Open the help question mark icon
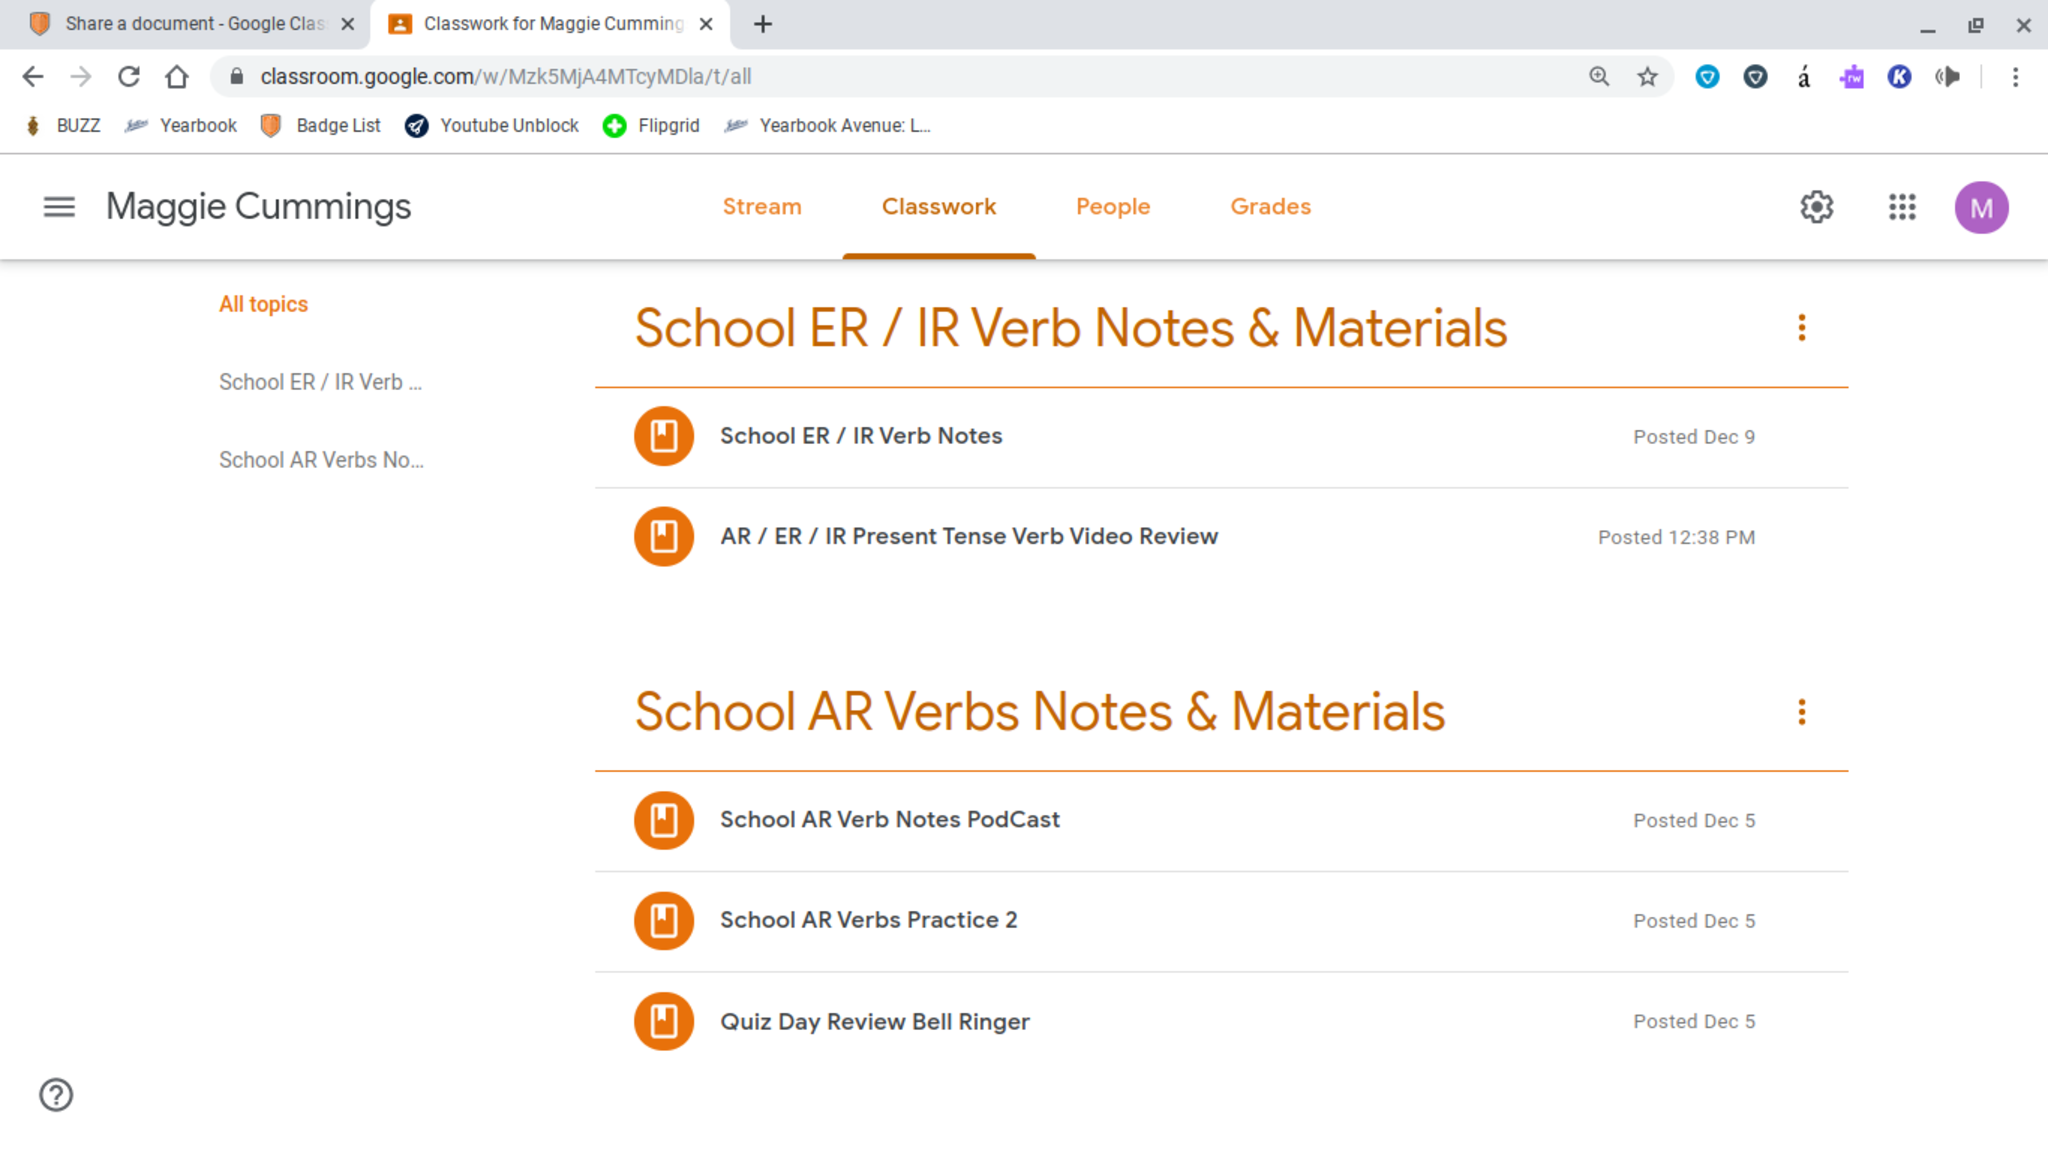This screenshot has width=2048, height=1151. [56, 1094]
